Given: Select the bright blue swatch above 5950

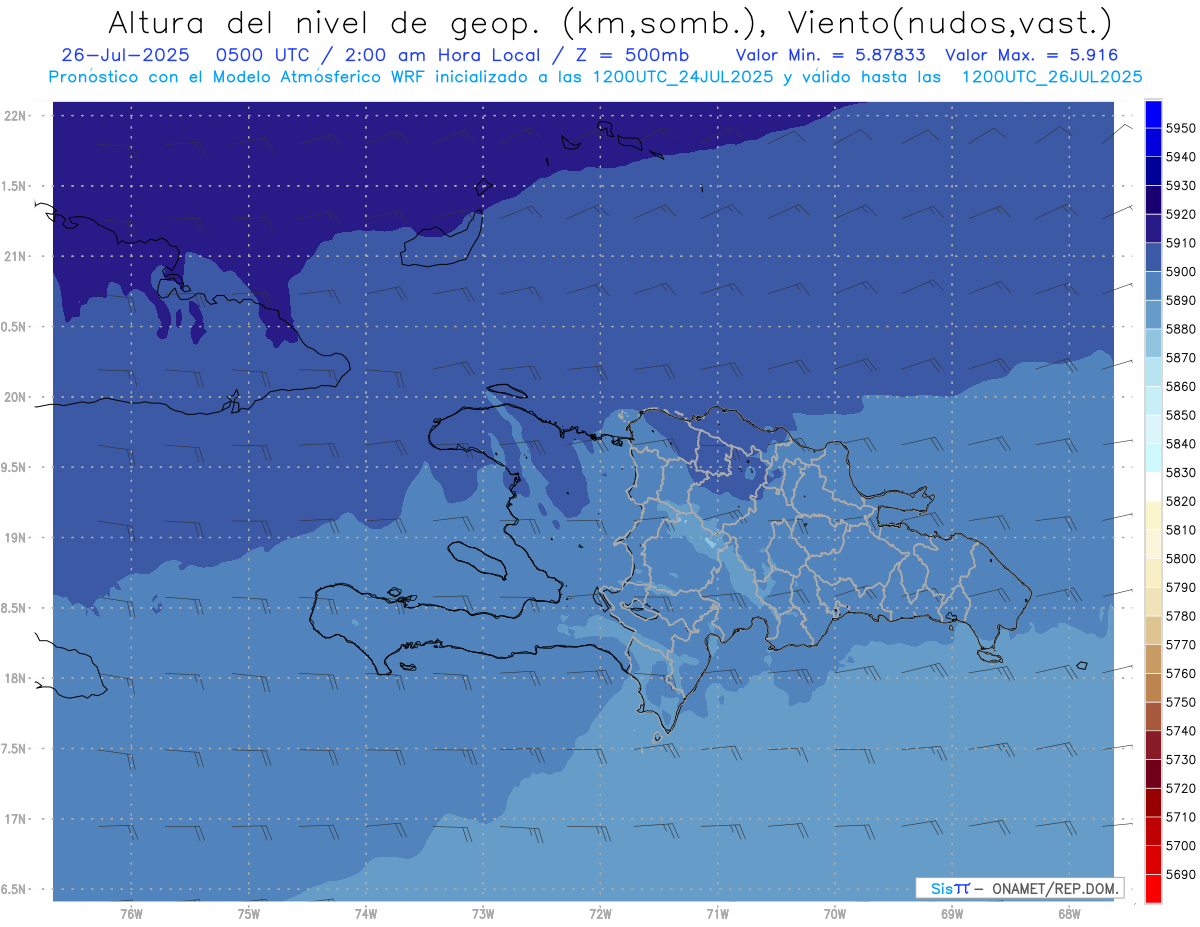Looking at the screenshot, I should pyautogui.click(x=1153, y=114).
